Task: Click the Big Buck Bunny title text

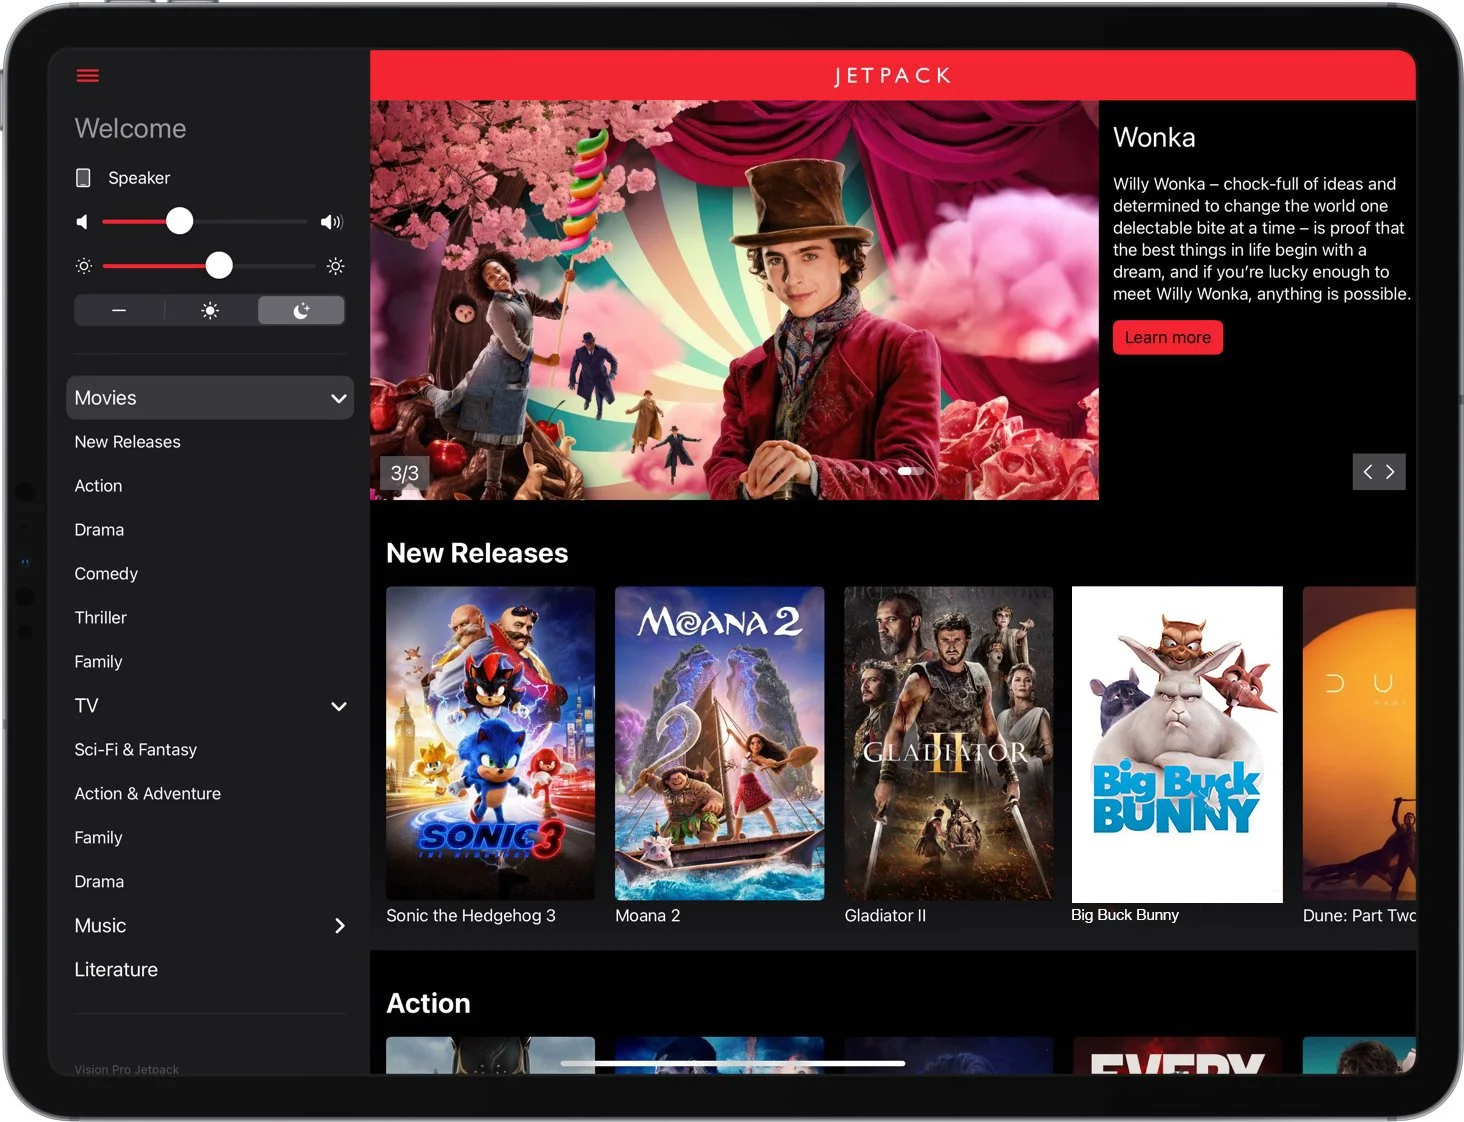Action: point(1125,915)
